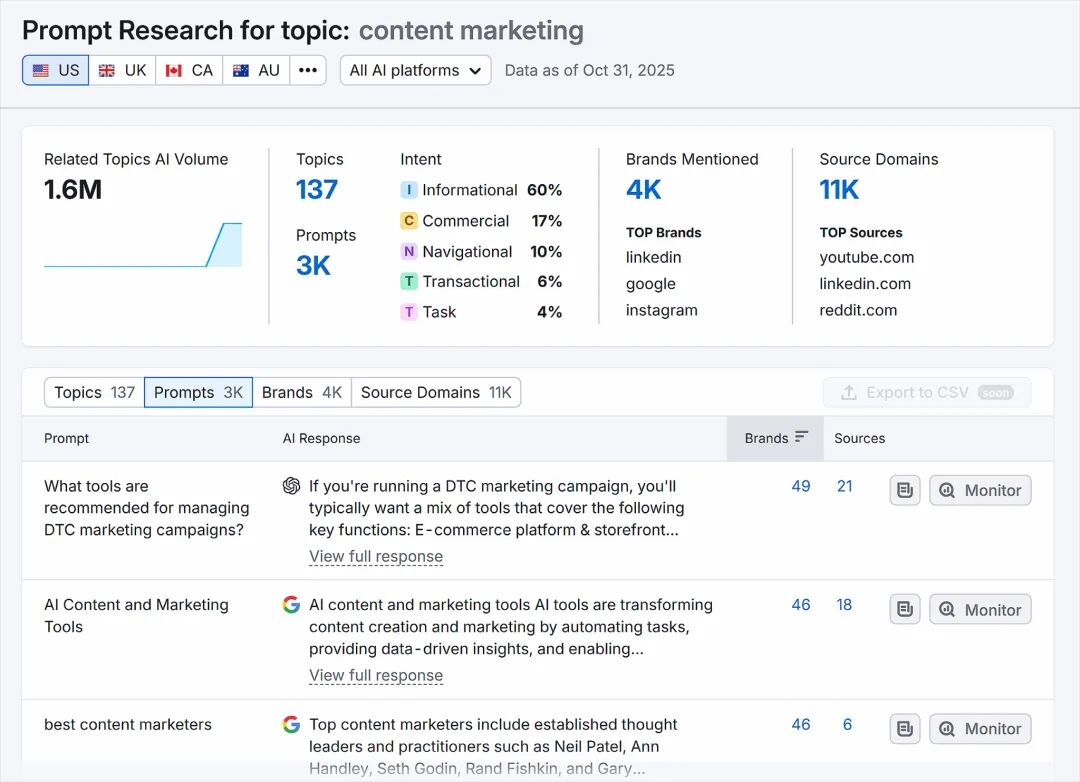
Task: Click the Export to CSV button
Action: point(926,392)
